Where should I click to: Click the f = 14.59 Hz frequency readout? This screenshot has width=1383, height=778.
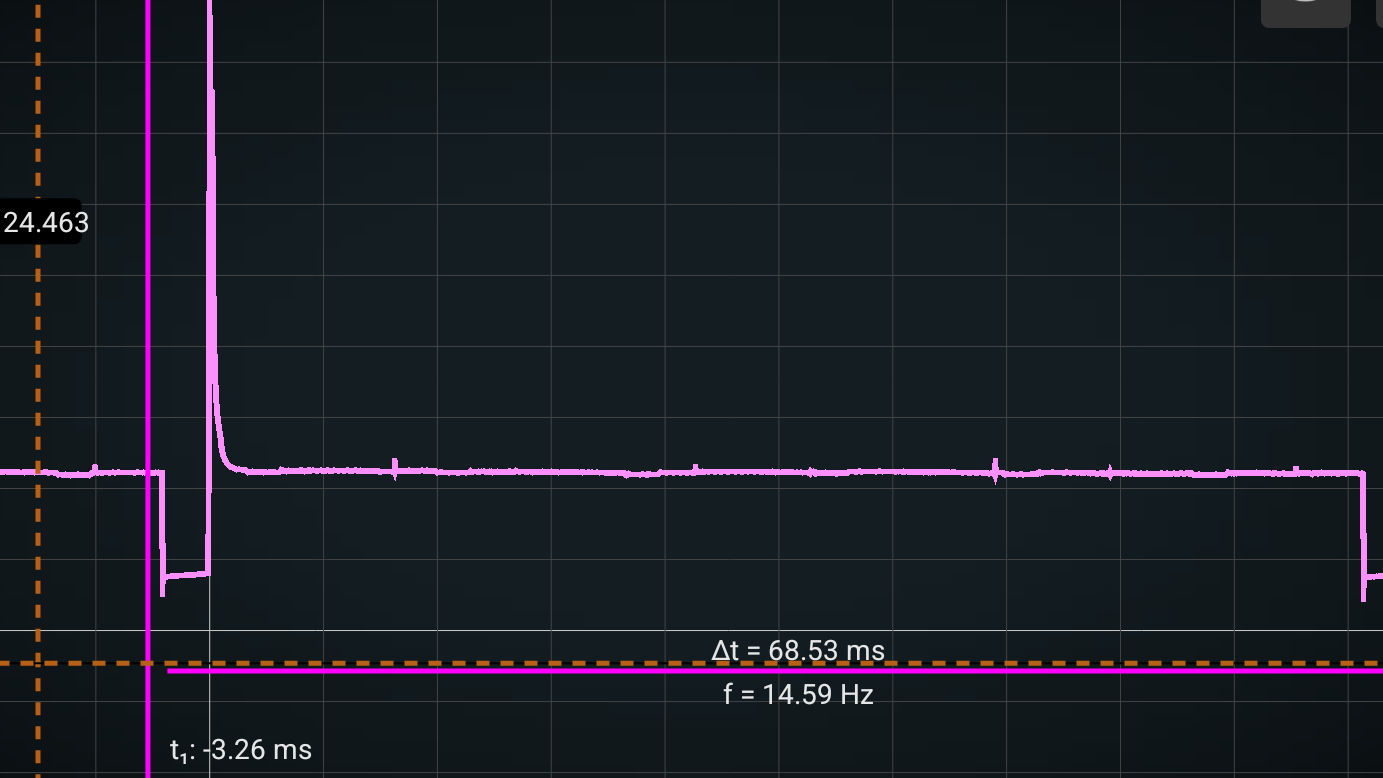pos(798,694)
